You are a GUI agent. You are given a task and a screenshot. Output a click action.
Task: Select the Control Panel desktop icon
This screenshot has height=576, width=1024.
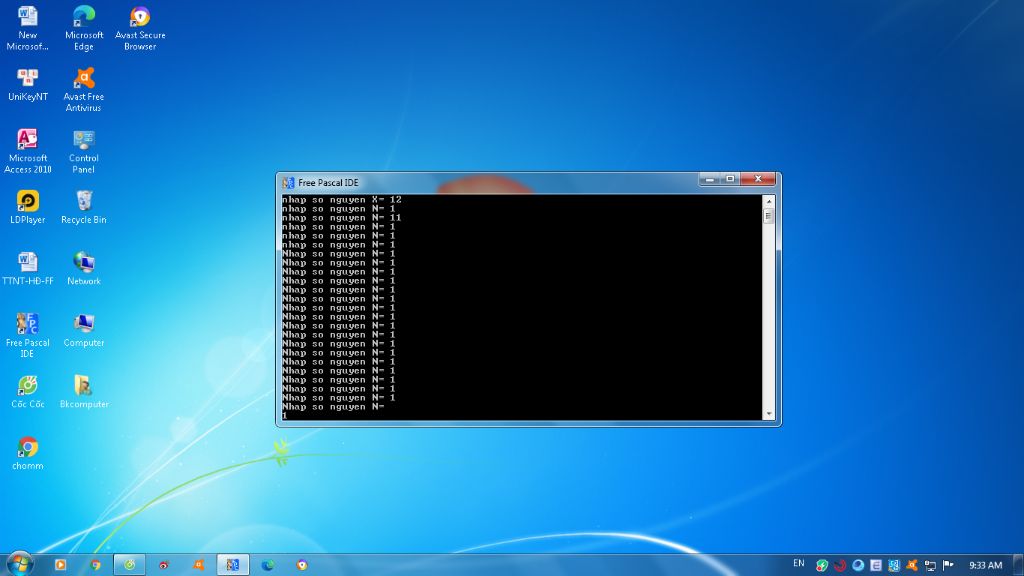click(84, 151)
